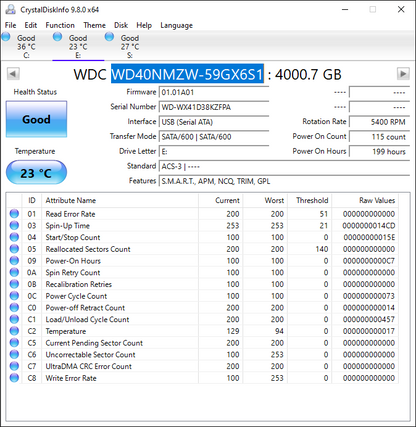Open the File menu
Image resolution: width=416 pixels, height=427 pixels.
10,25
